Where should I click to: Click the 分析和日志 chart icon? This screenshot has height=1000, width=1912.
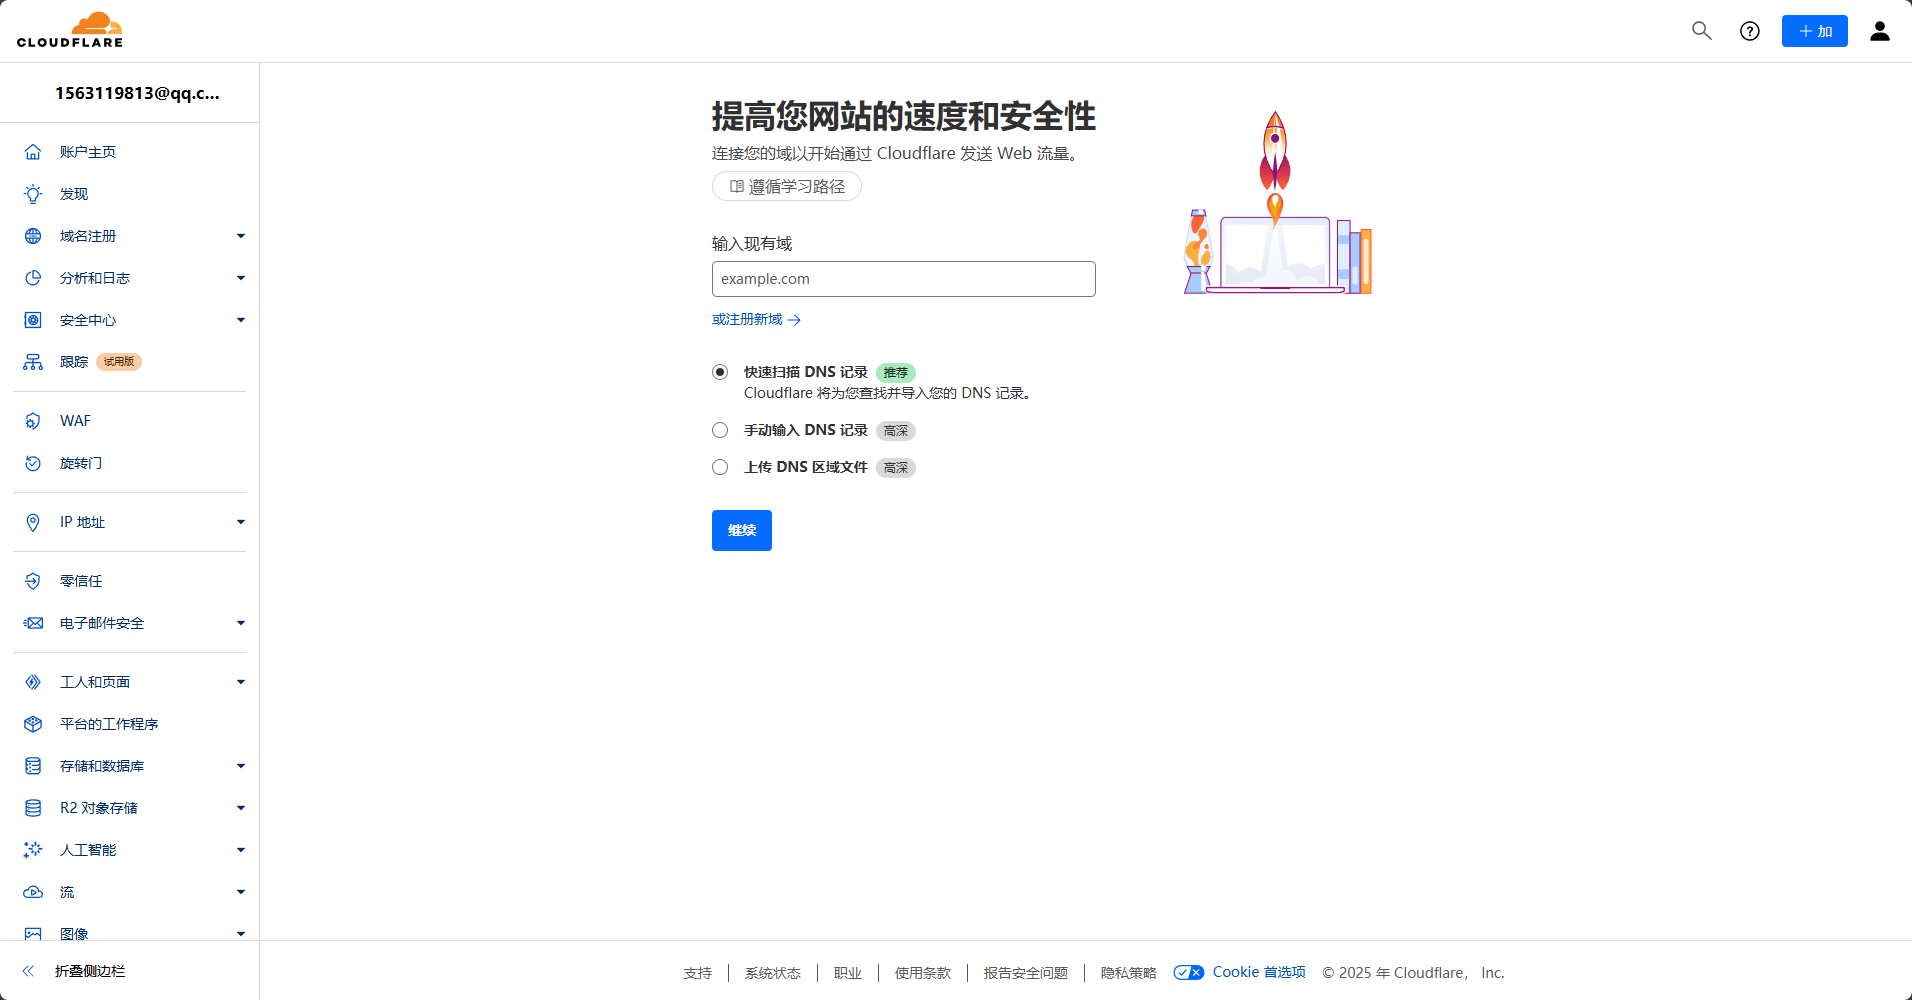[33, 278]
